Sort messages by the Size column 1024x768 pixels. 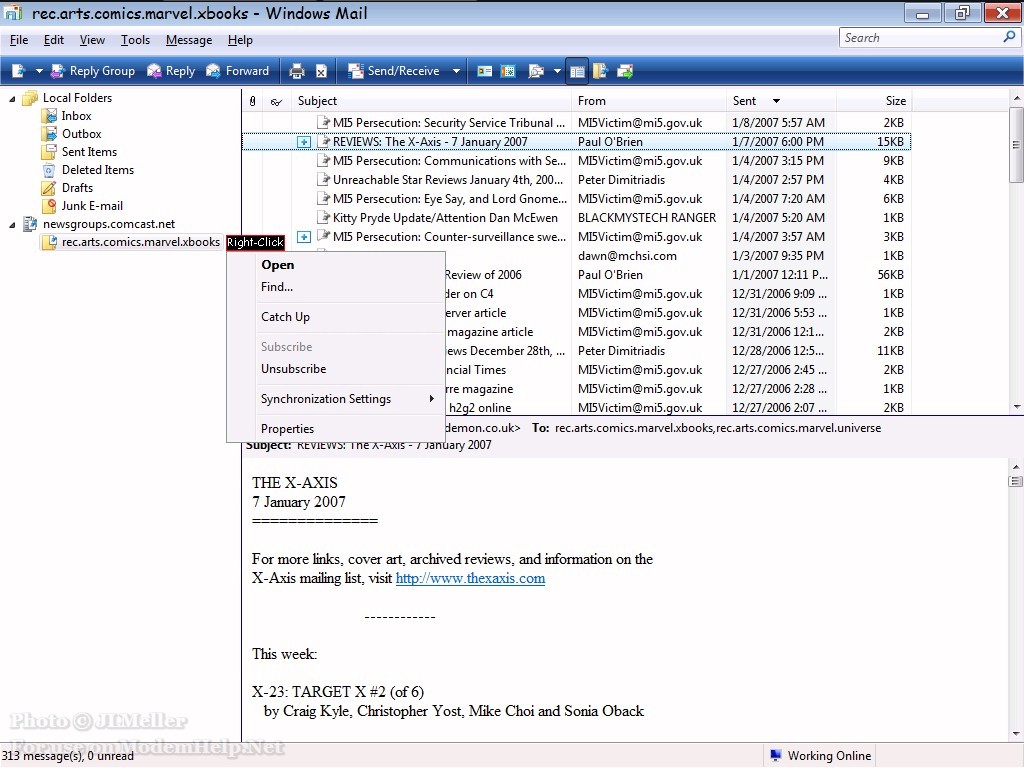[x=874, y=101]
